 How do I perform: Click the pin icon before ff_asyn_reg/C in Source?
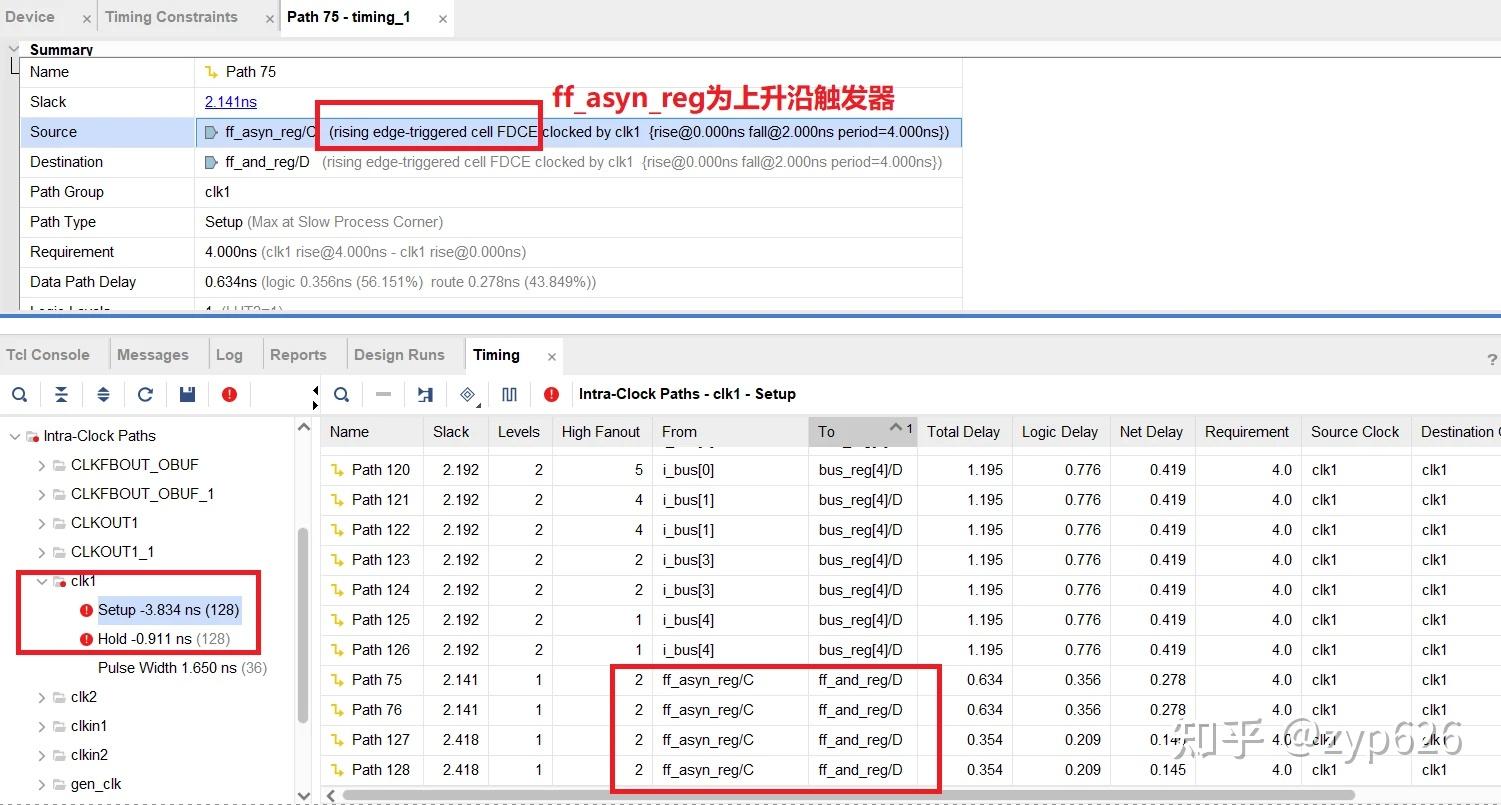[x=211, y=132]
